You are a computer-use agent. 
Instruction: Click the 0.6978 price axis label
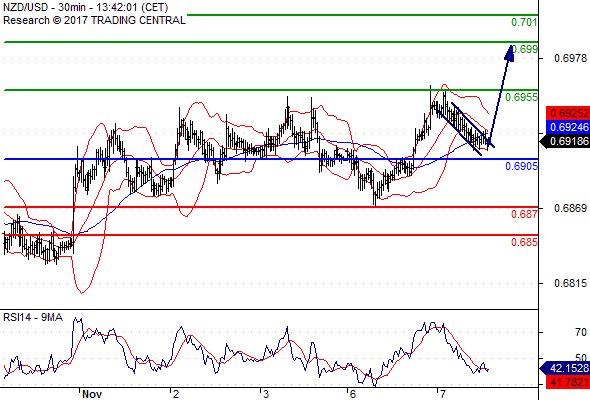pyautogui.click(x=570, y=58)
